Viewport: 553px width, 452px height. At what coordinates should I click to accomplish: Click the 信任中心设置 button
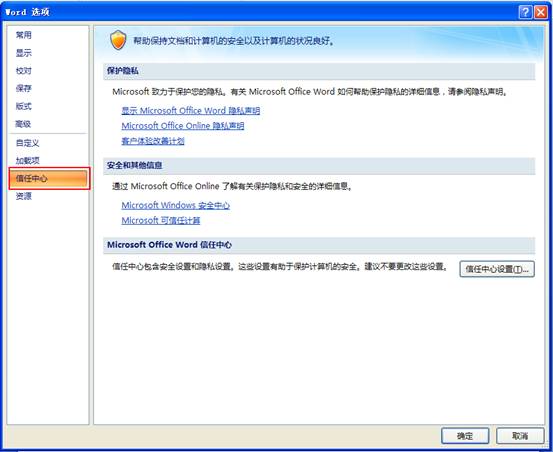pos(497,269)
